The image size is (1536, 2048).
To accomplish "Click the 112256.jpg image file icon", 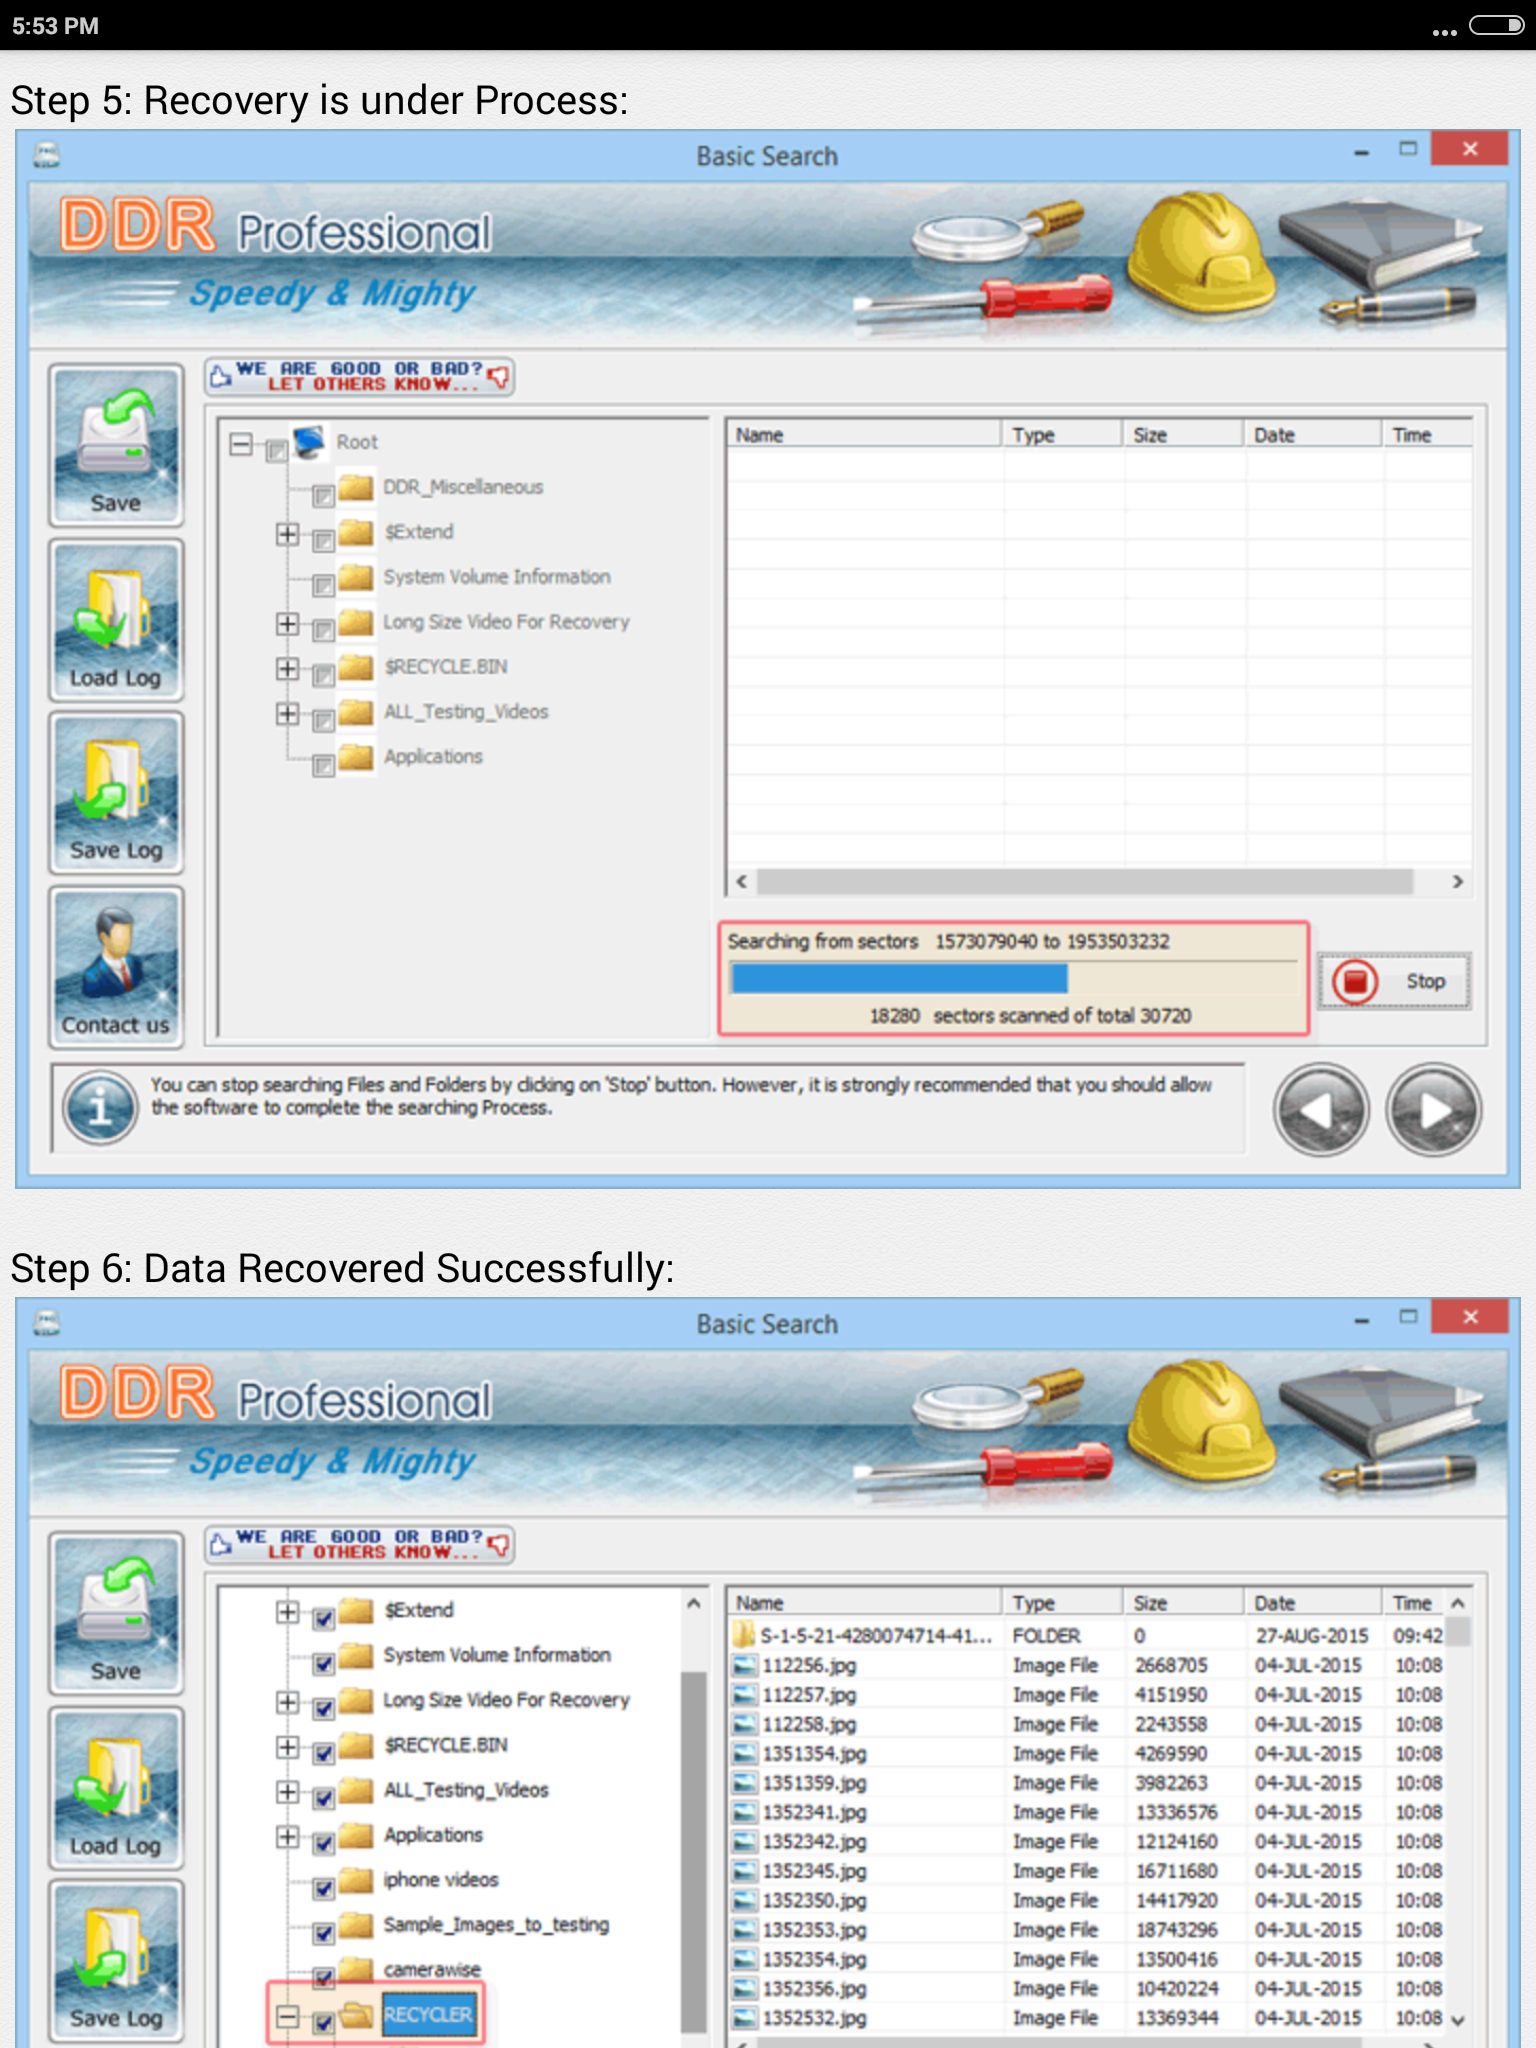I will pyautogui.click(x=744, y=1665).
